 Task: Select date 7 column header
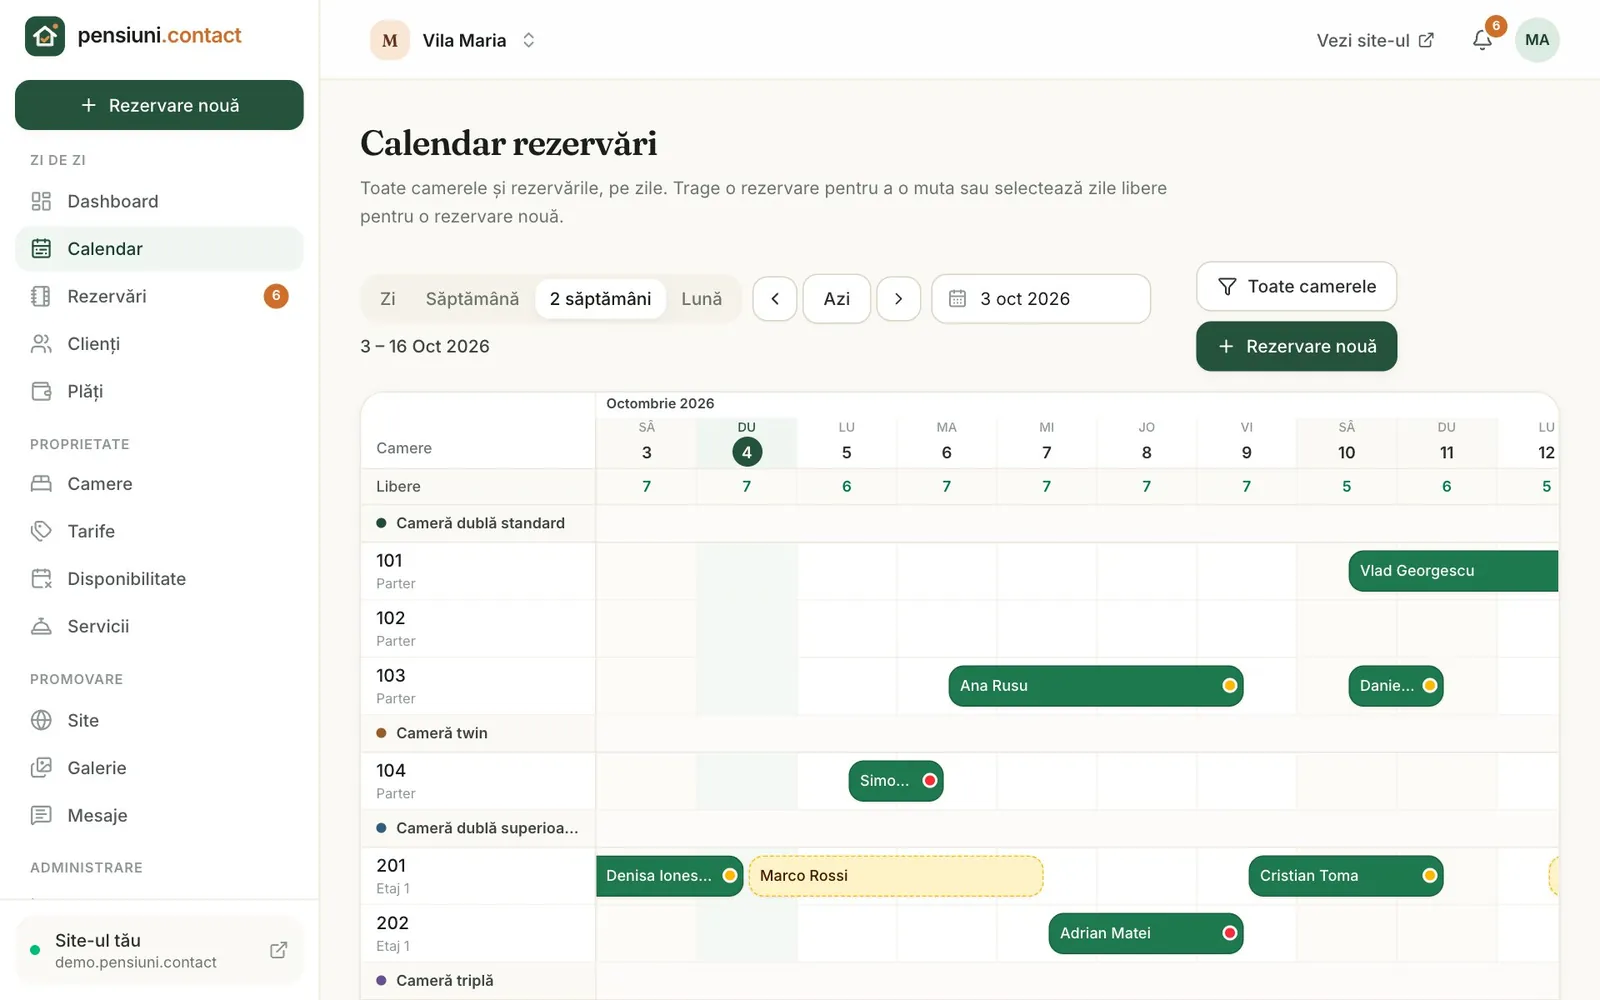point(1047,442)
